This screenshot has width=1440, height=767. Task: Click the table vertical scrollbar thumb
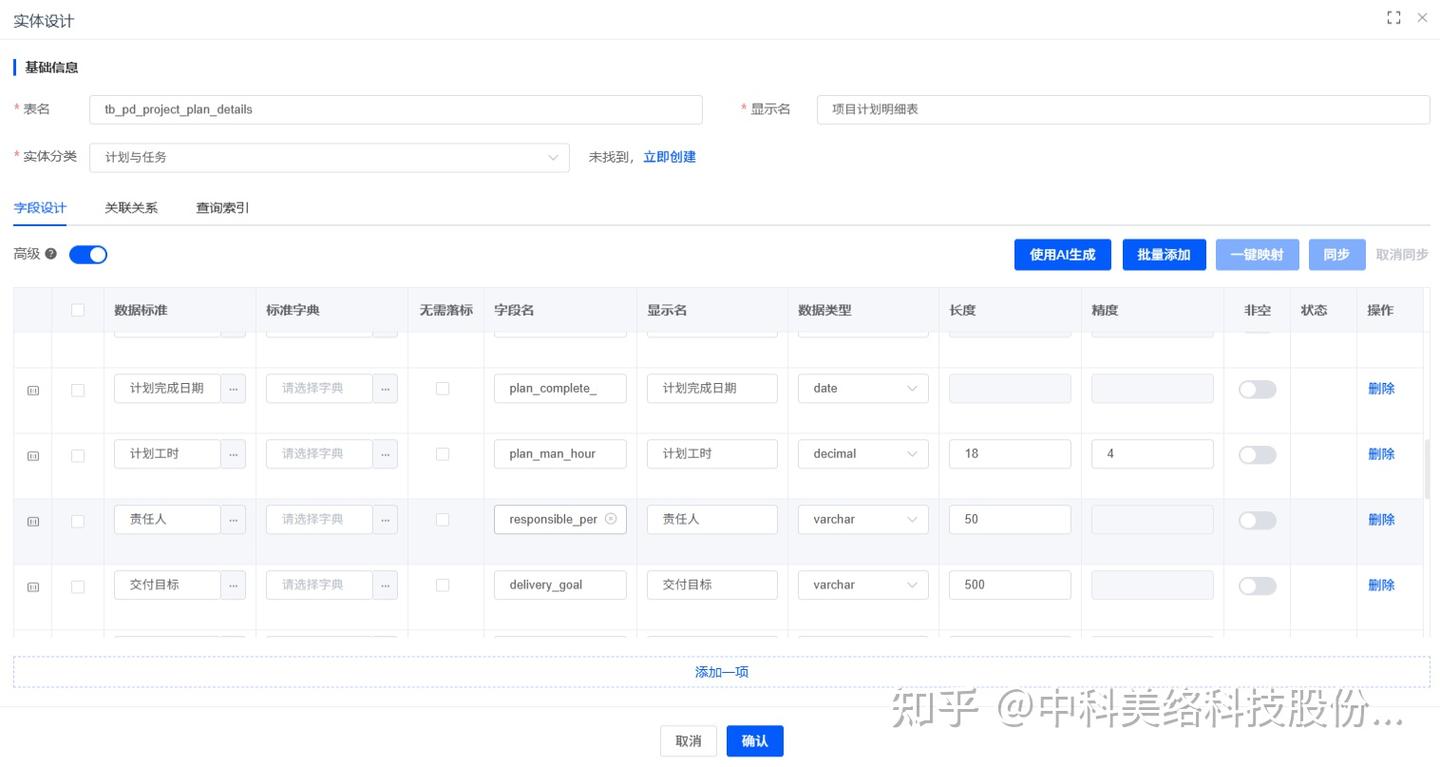(1427, 469)
